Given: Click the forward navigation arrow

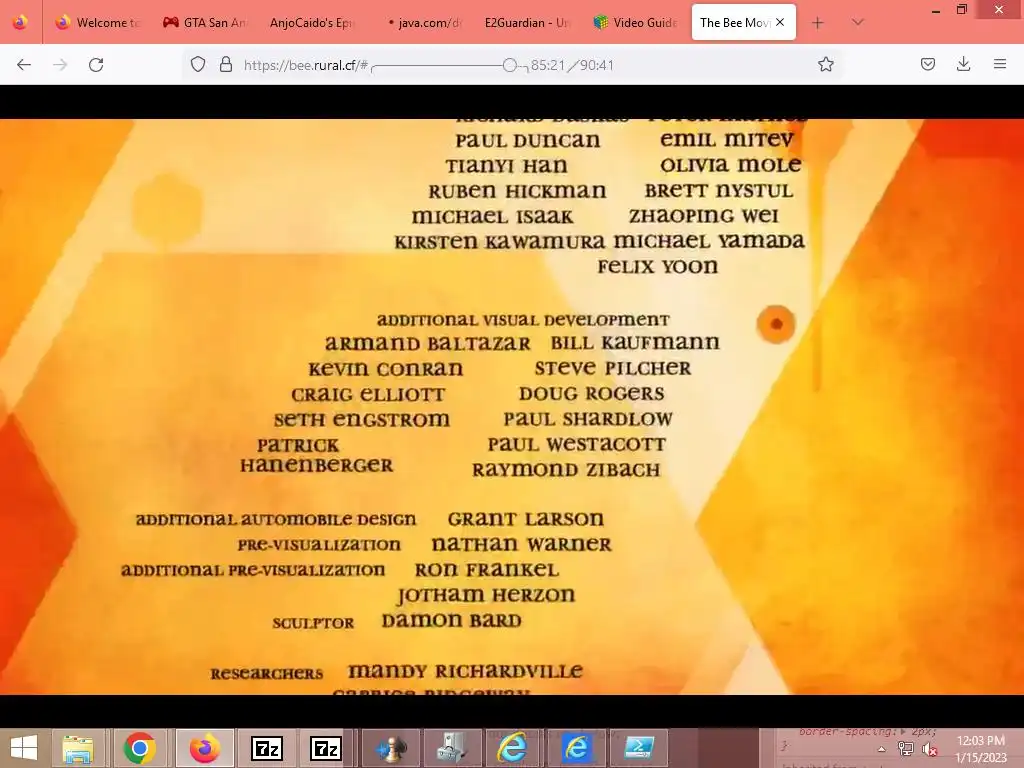Looking at the screenshot, I should click(60, 65).
